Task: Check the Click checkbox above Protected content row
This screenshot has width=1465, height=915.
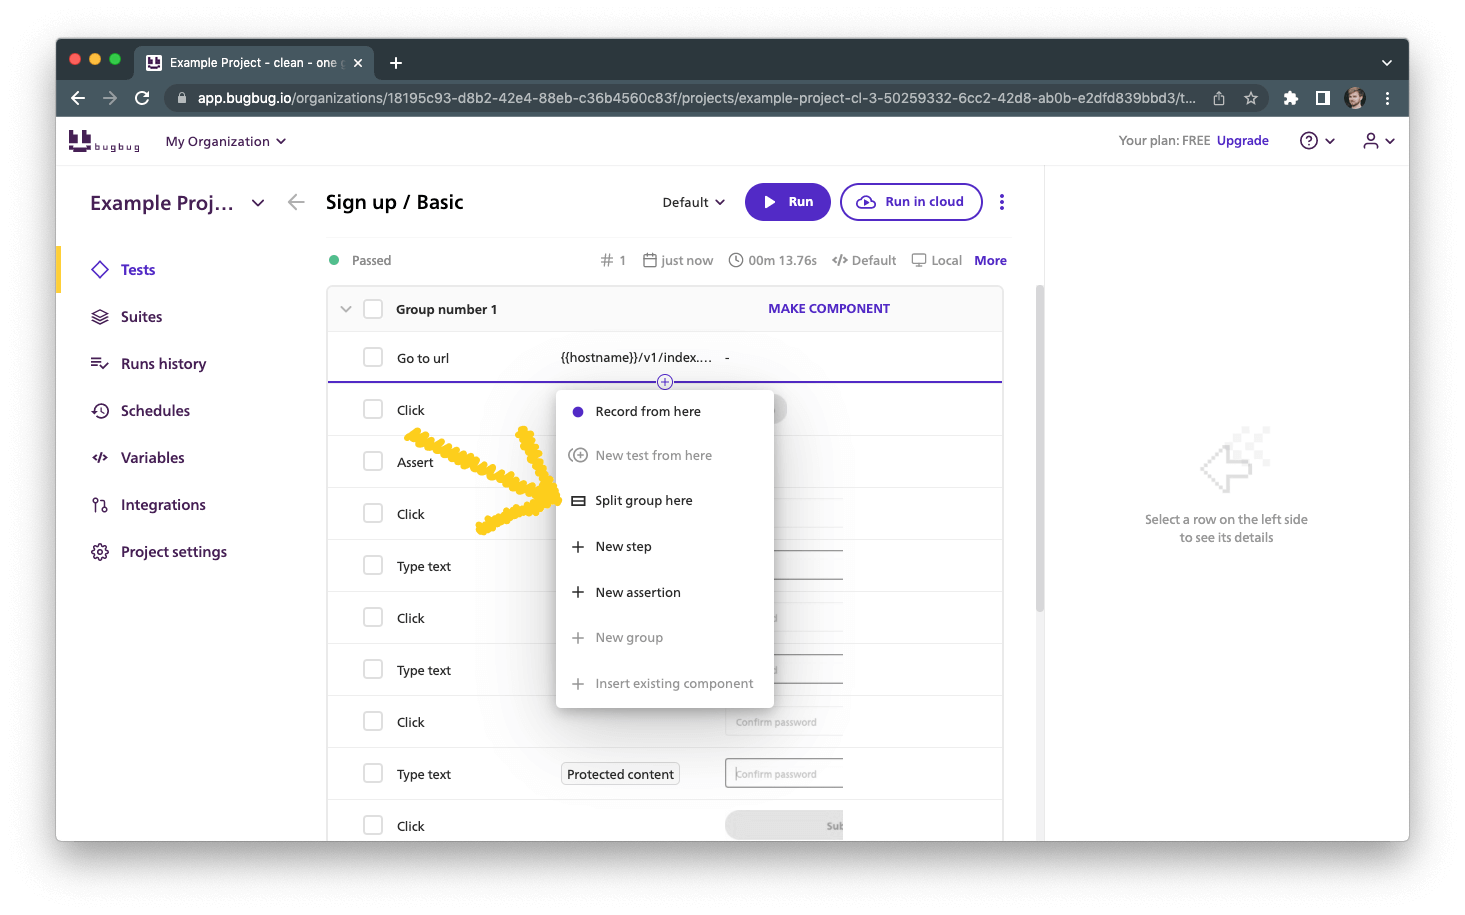Action: click(373, 721)
